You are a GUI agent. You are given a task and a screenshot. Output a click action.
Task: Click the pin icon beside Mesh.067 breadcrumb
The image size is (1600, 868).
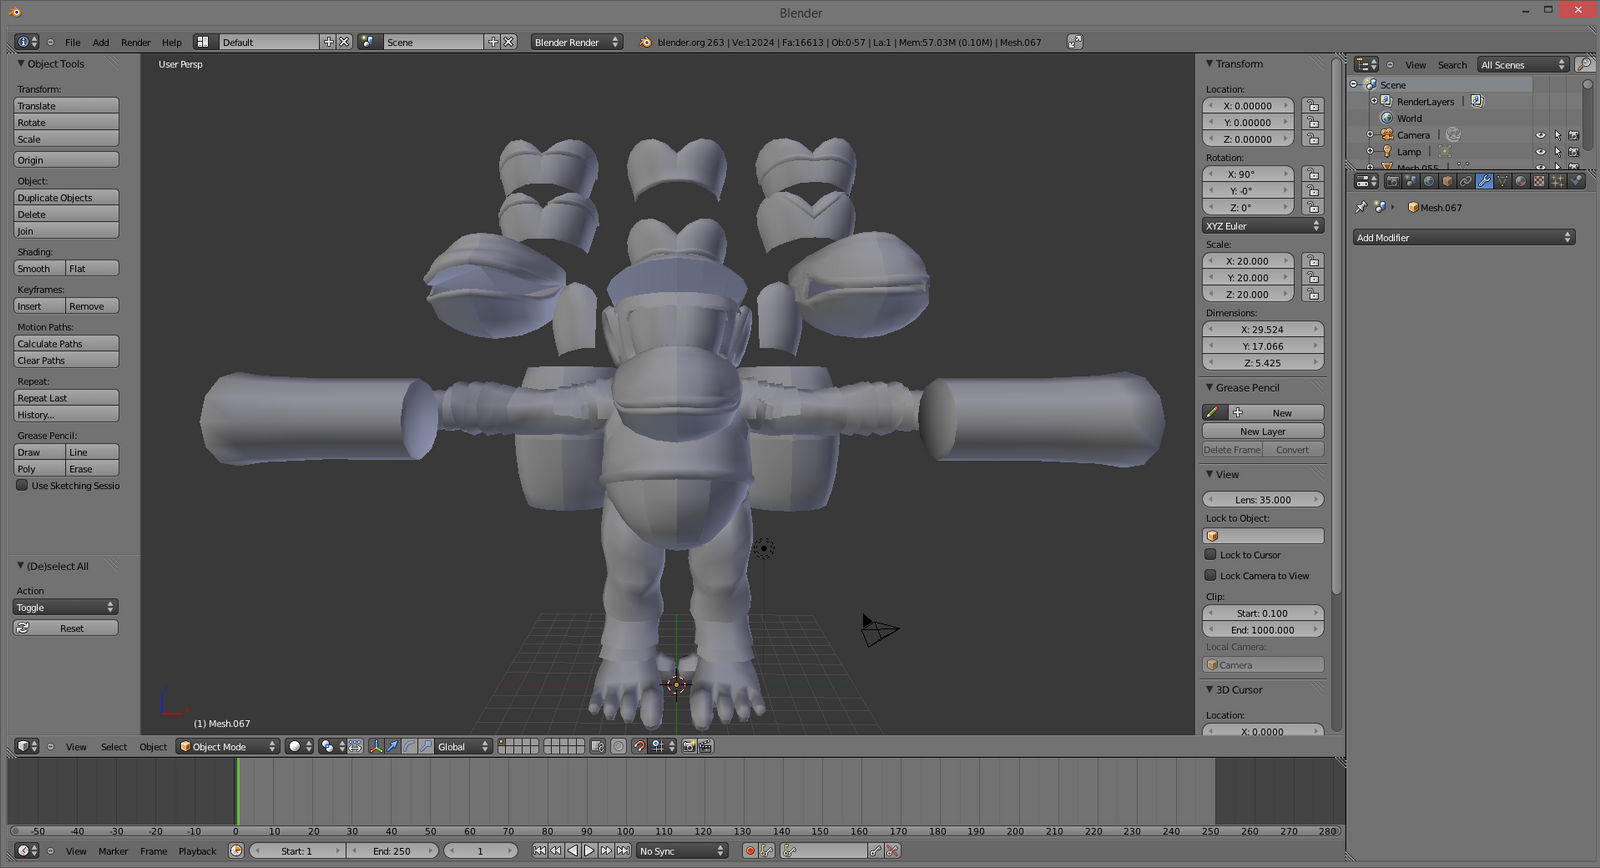click(1361, 207)
